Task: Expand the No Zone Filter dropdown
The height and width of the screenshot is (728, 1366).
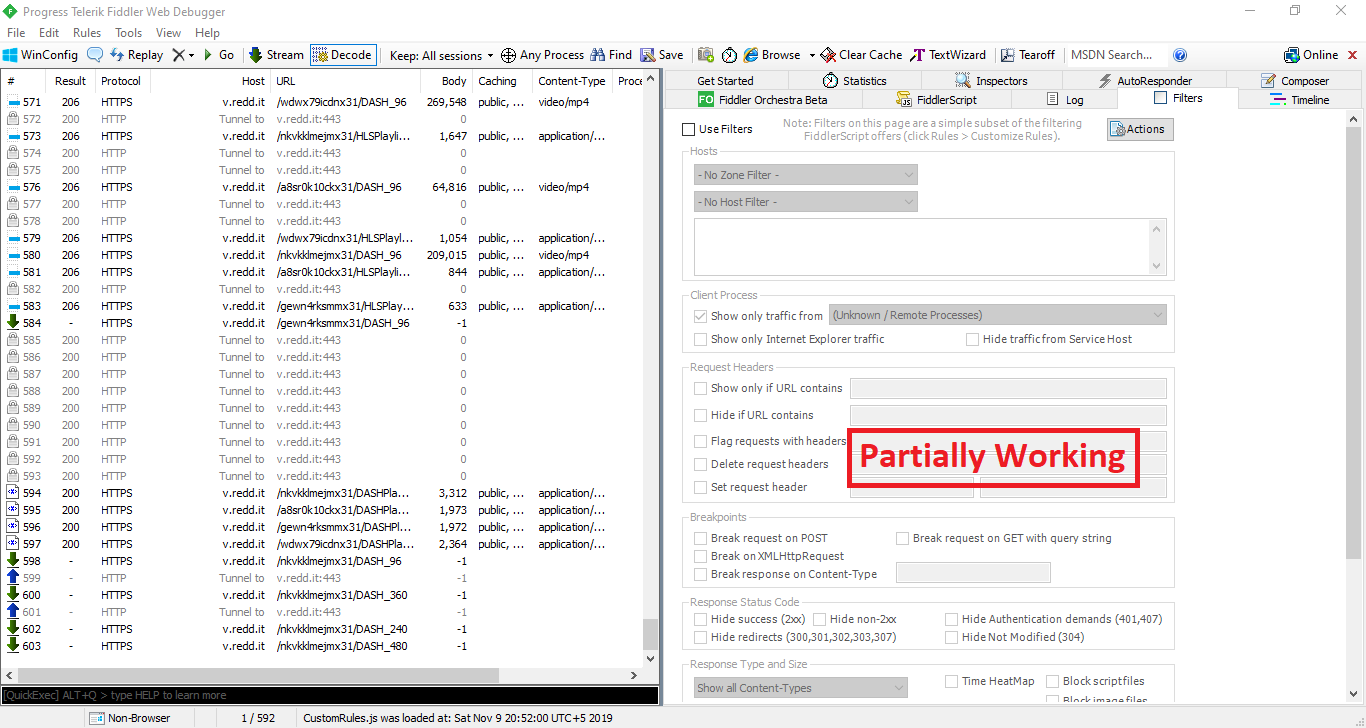Action: [x=805, y=175]
